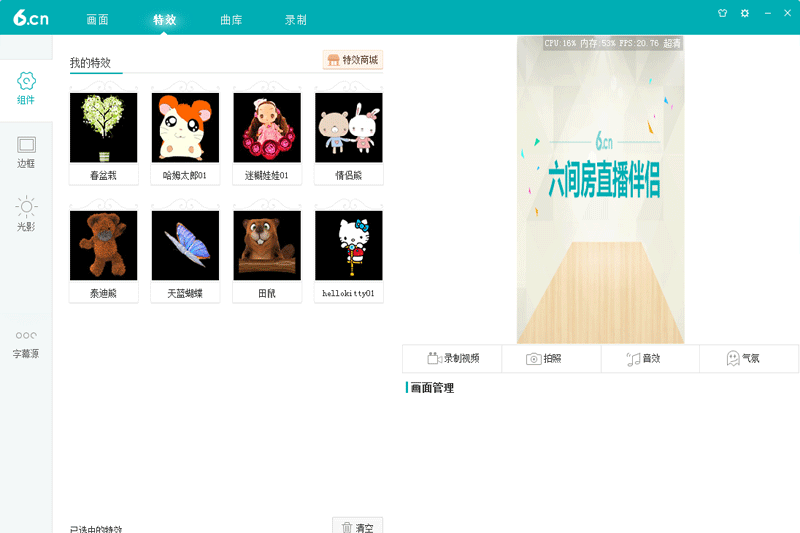Choose the 迷糊娃娃01 effect thumbnail

coord(267,128)
